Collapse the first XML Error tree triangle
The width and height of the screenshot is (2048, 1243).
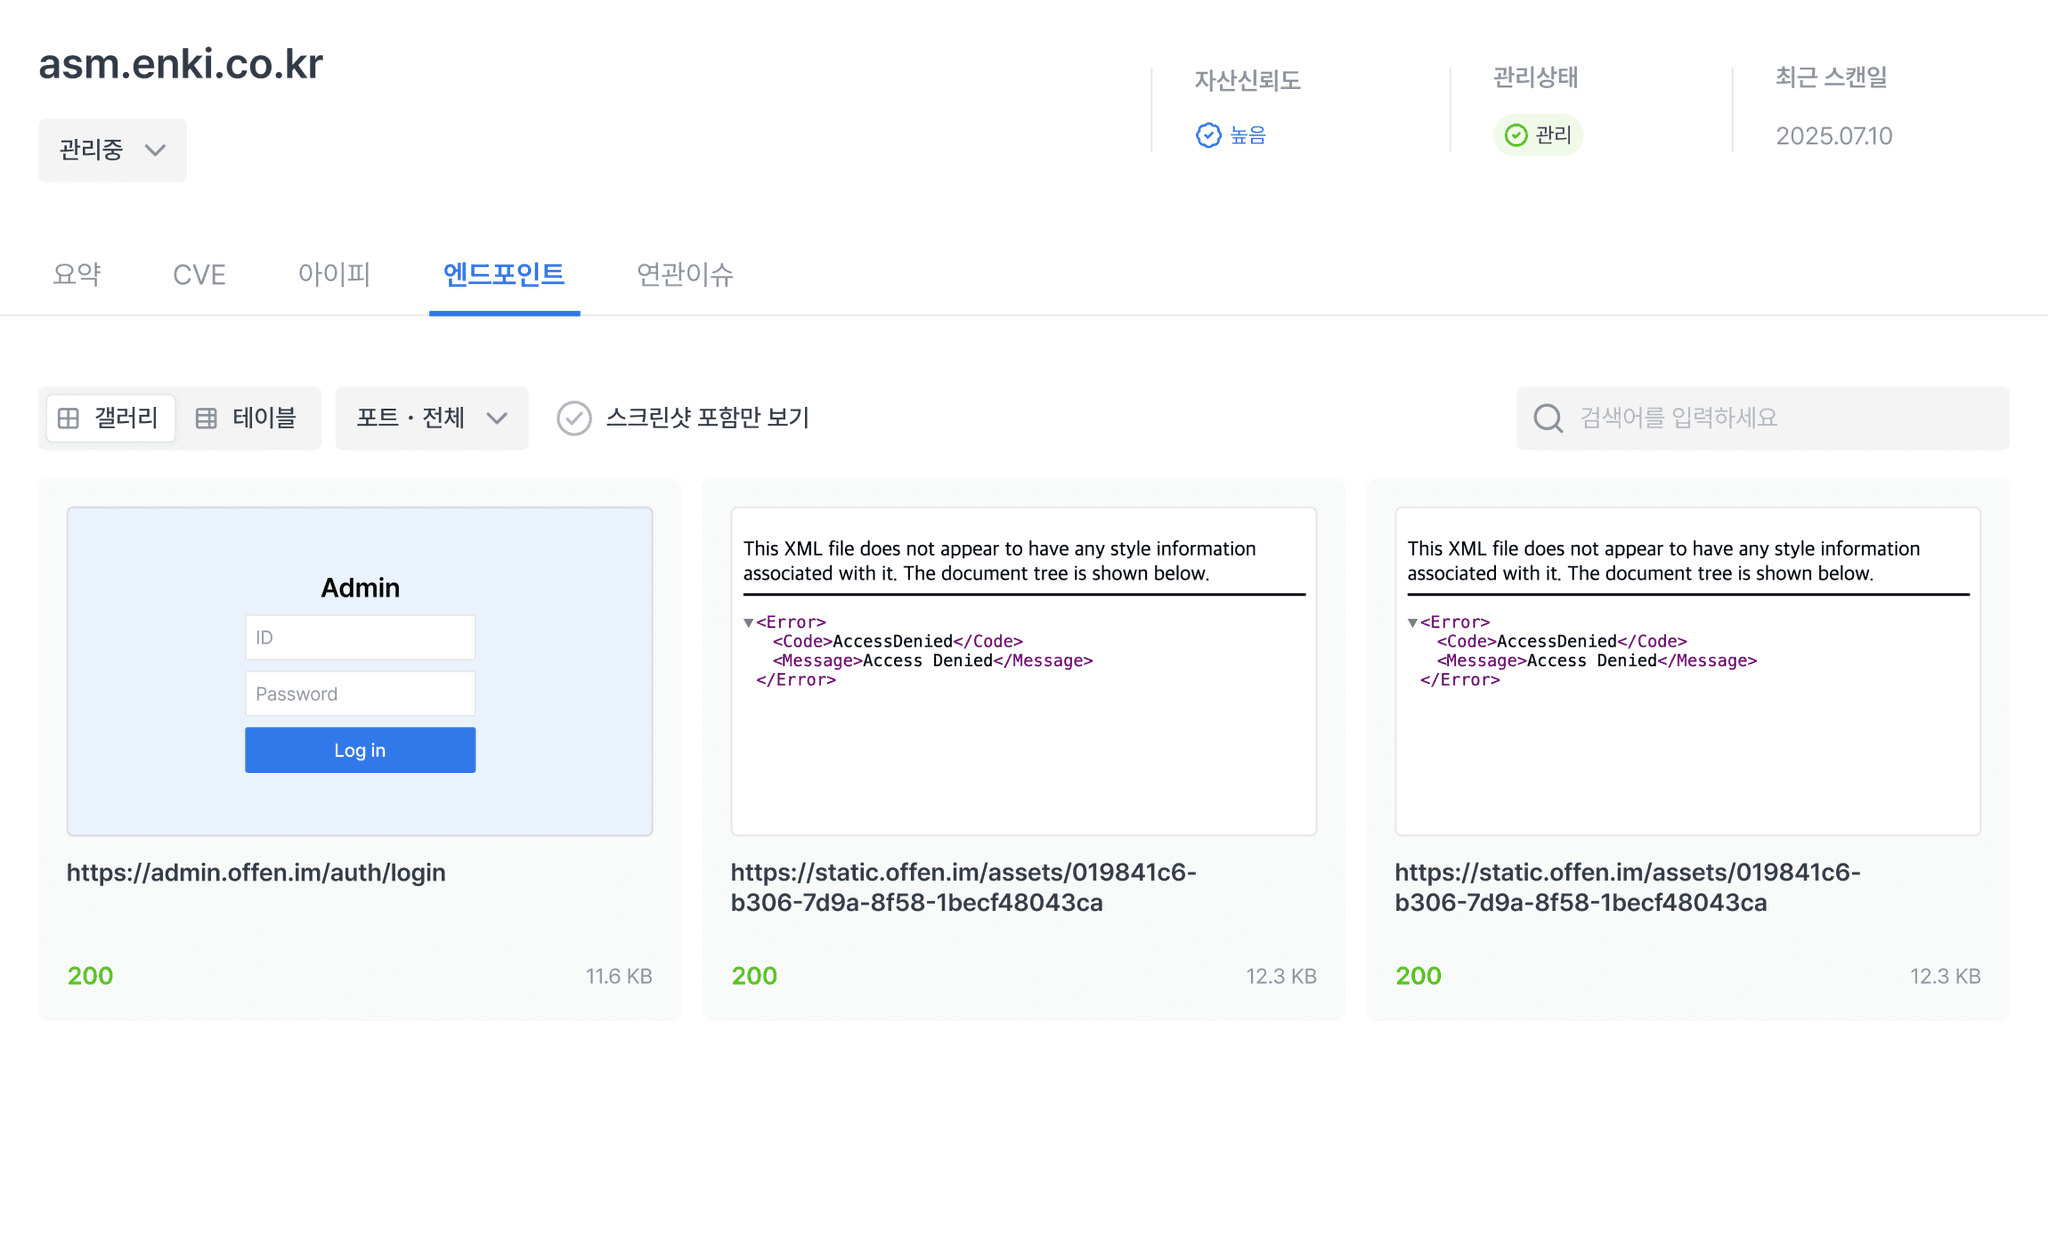(x=748, y=623)
